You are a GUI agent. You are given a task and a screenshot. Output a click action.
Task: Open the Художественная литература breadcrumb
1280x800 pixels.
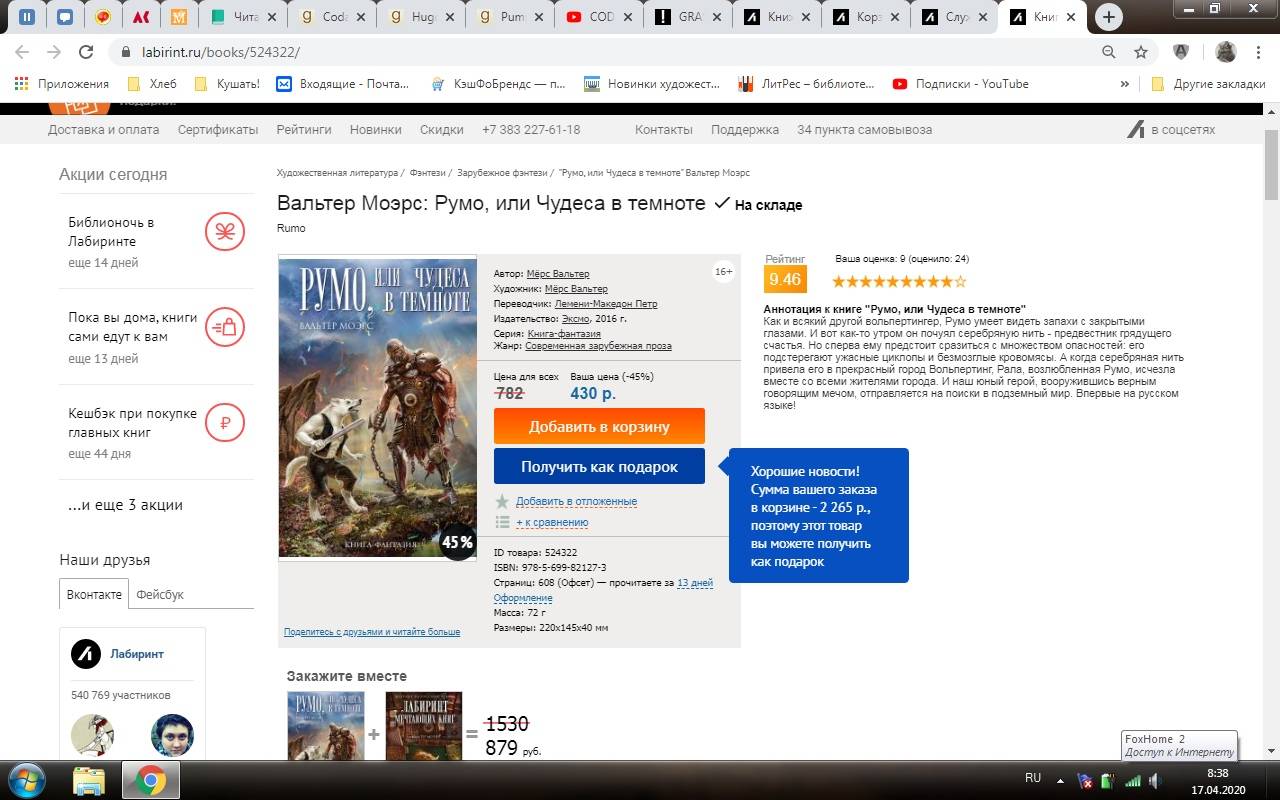336,173
